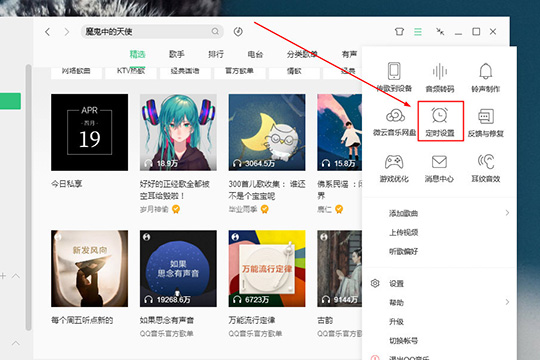Click the song recognition icon beside search

point(238,32)
